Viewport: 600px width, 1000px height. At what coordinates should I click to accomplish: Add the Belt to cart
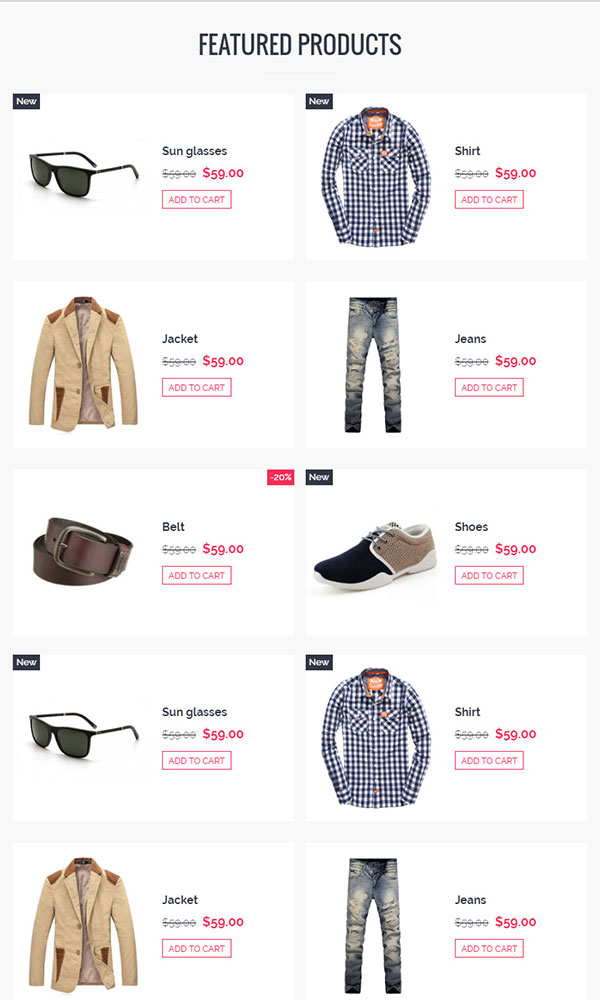(196, 575)
